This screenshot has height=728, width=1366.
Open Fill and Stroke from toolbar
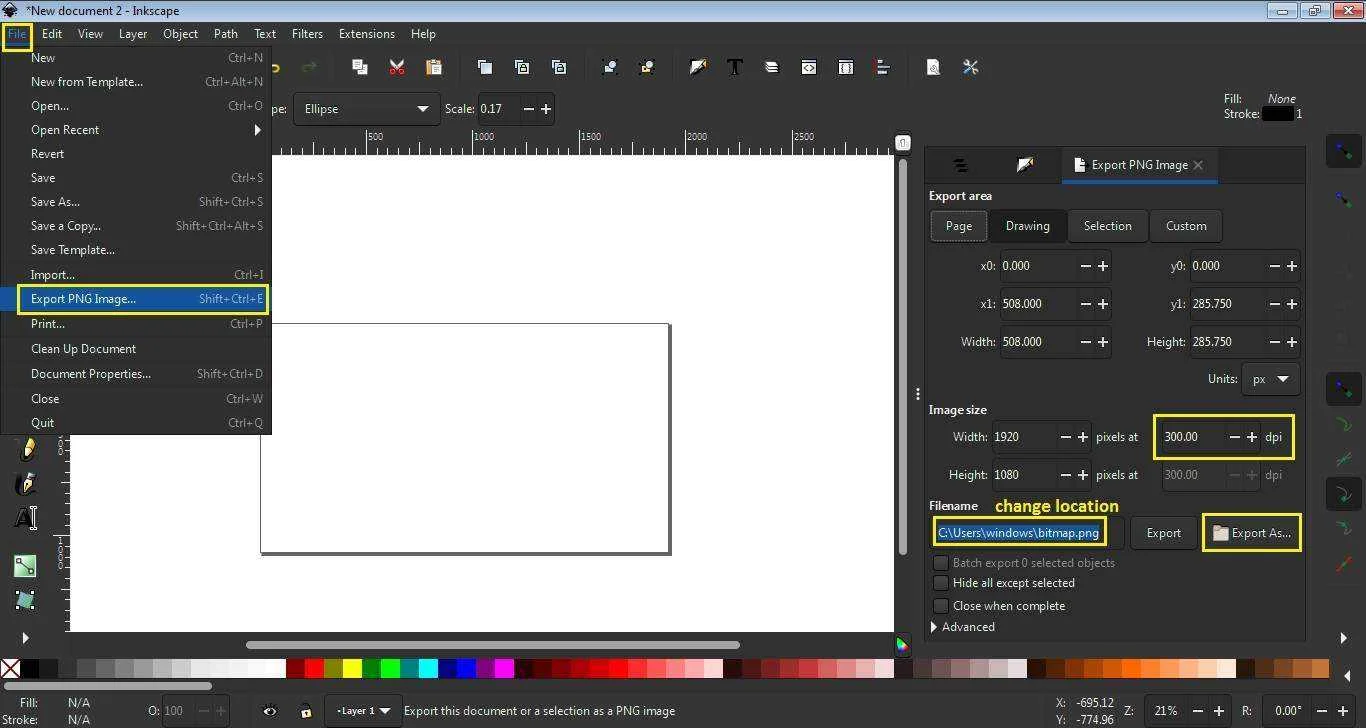698,67
